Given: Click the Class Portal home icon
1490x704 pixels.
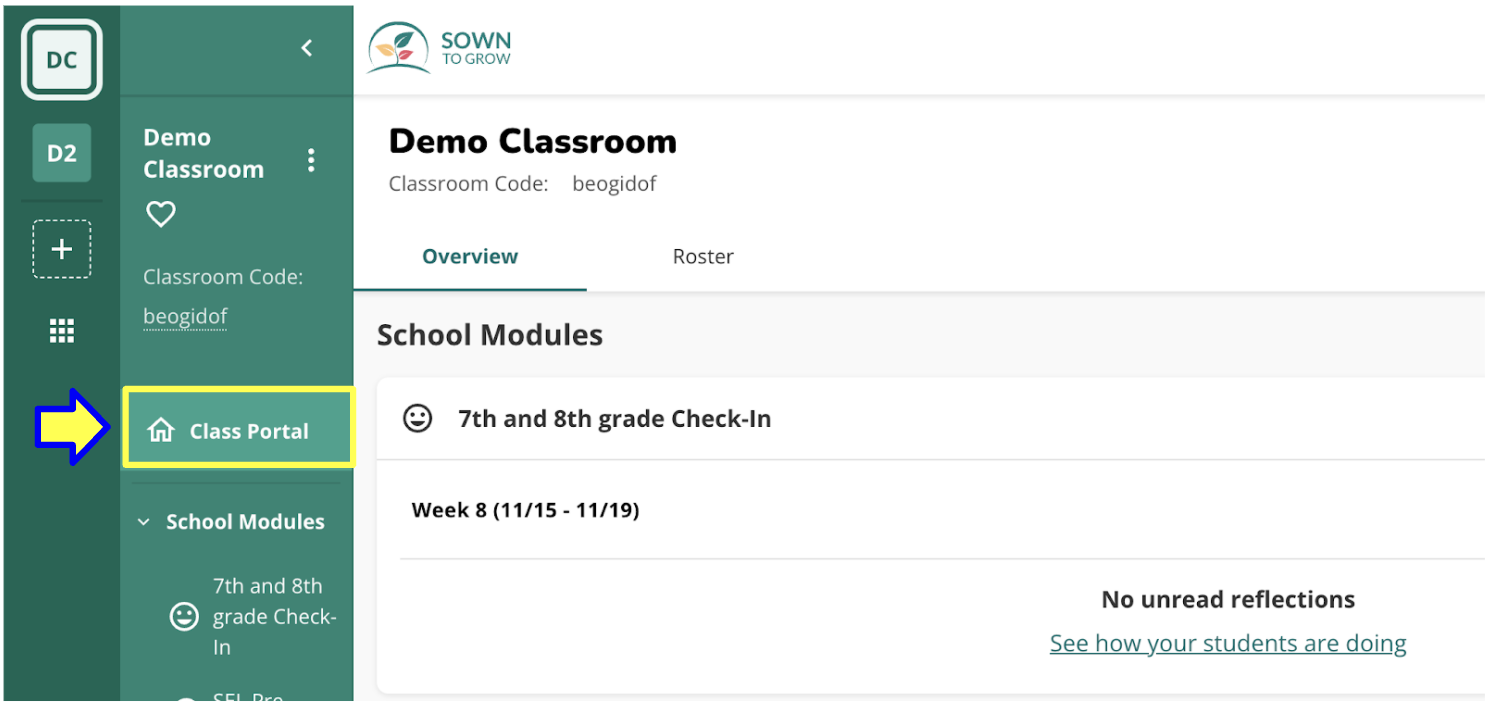Looking at the screenshot, I should (160, 431).
